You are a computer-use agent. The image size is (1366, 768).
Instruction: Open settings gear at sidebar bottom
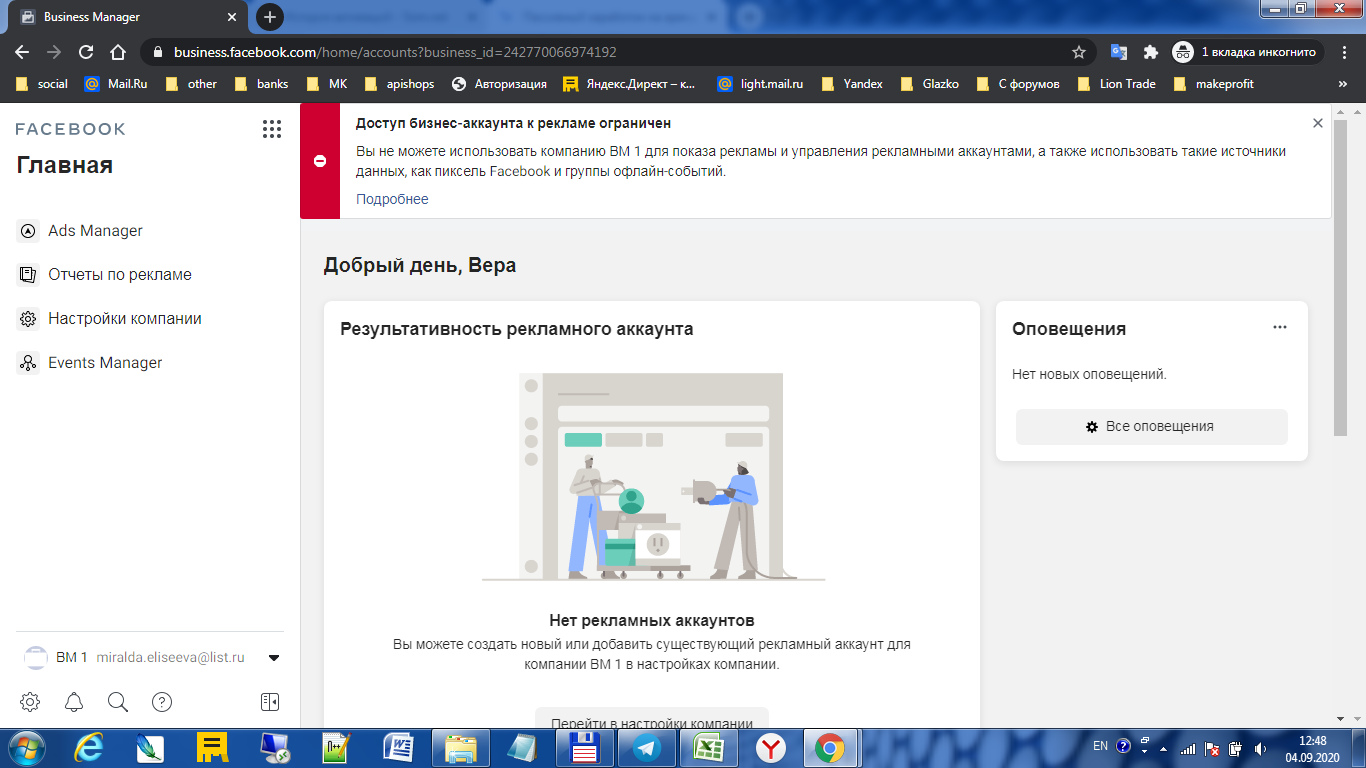30,702
